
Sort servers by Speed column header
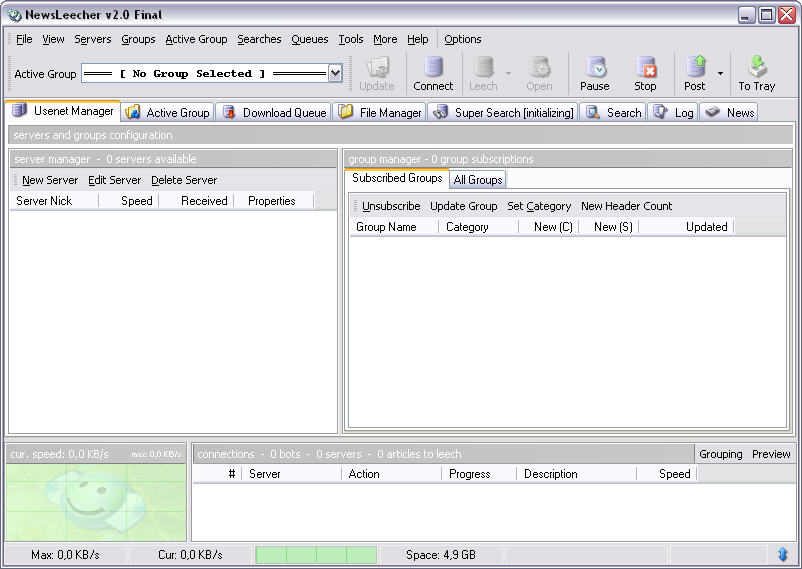tap(129, 201)
